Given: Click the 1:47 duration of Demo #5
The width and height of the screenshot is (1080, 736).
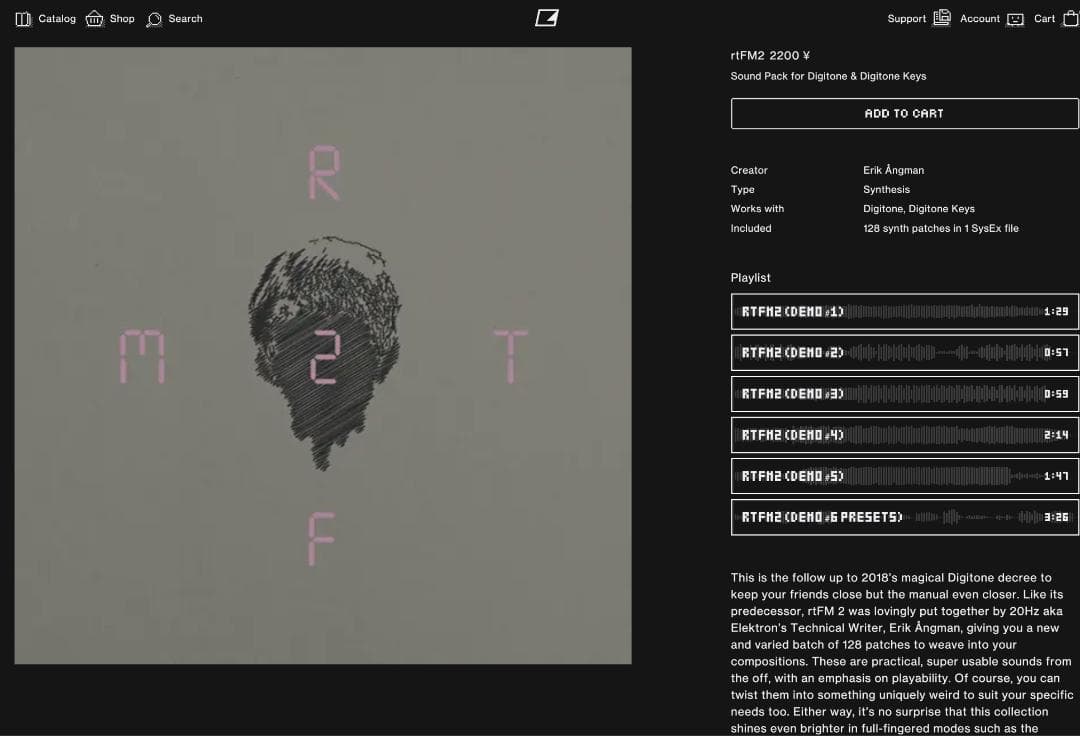Looking at the screenshot, I should [1056, 476].
